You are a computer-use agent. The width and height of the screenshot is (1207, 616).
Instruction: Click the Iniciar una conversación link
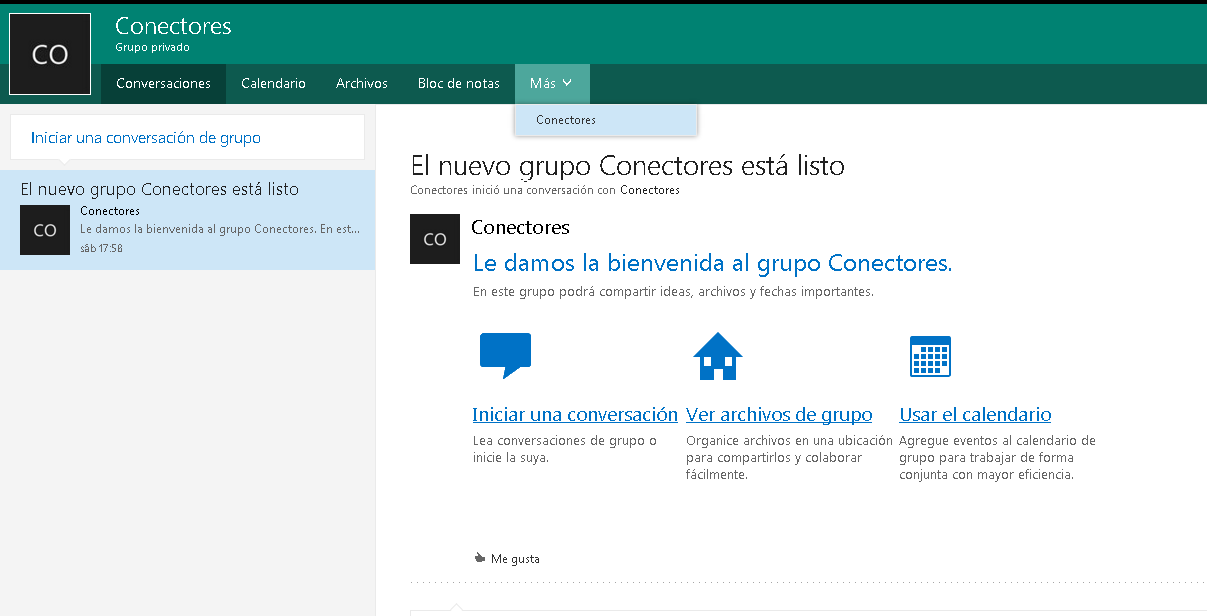pyautogui.click(x=574, y=414)
